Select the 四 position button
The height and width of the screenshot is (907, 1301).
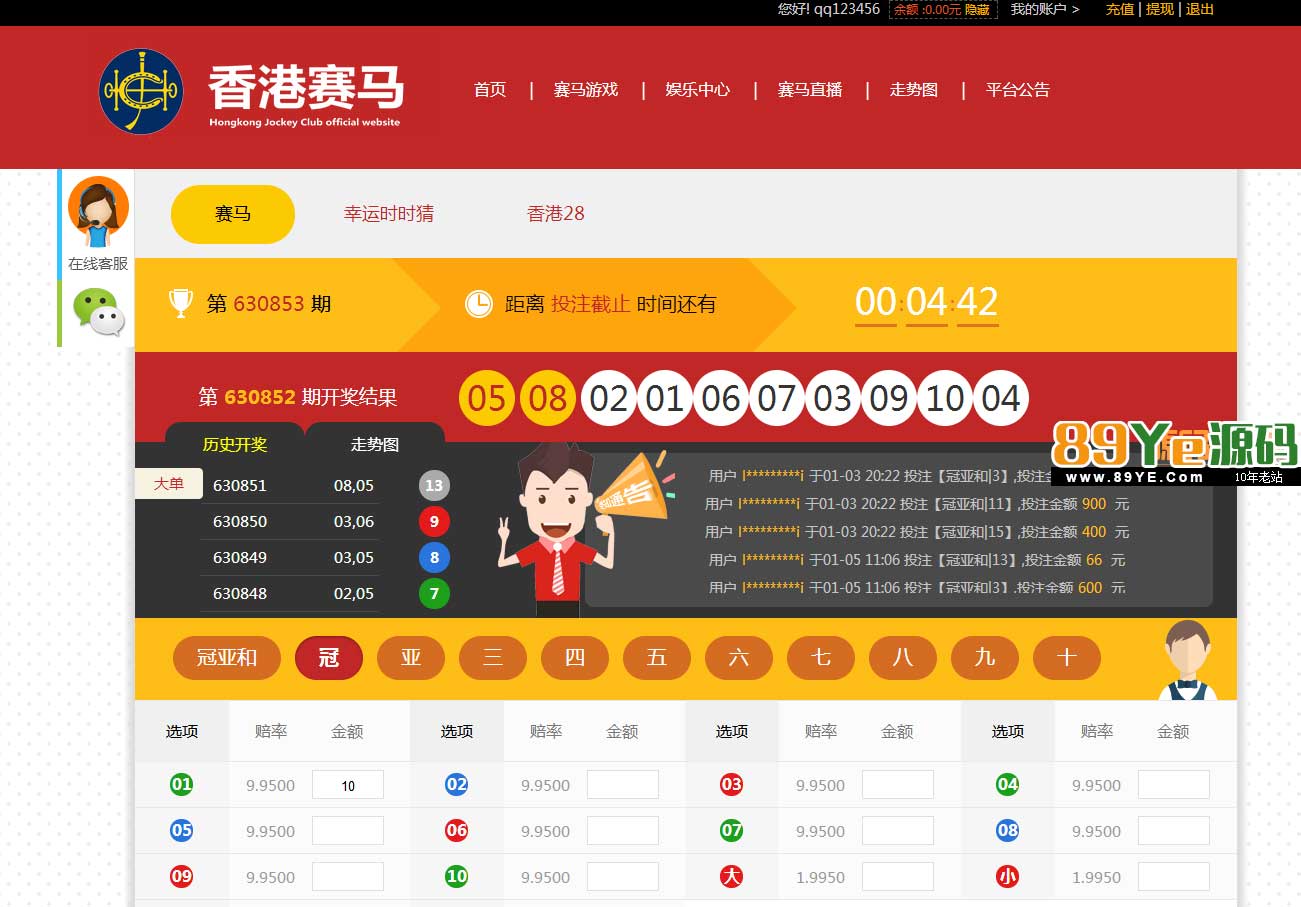(x=575, y=658)
